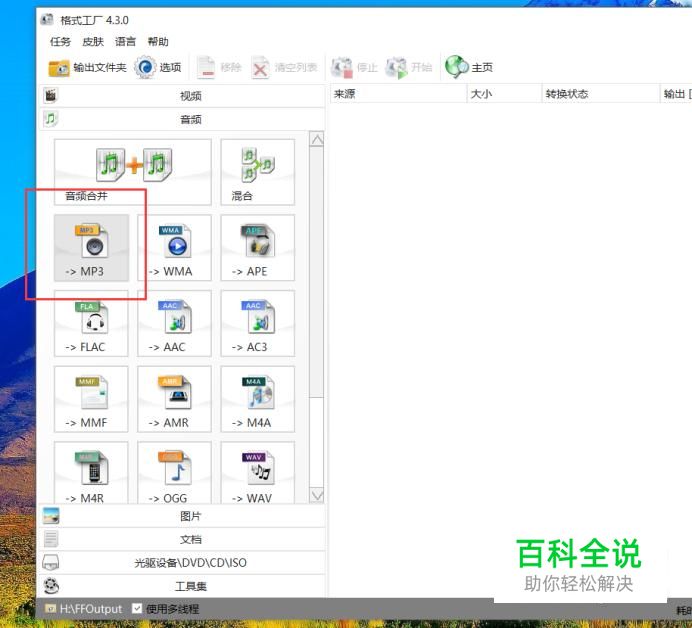692x628 pixels.
Task: Click the Format Factory title bar icon
Action: pyautogui.click(x=47, y=20)
